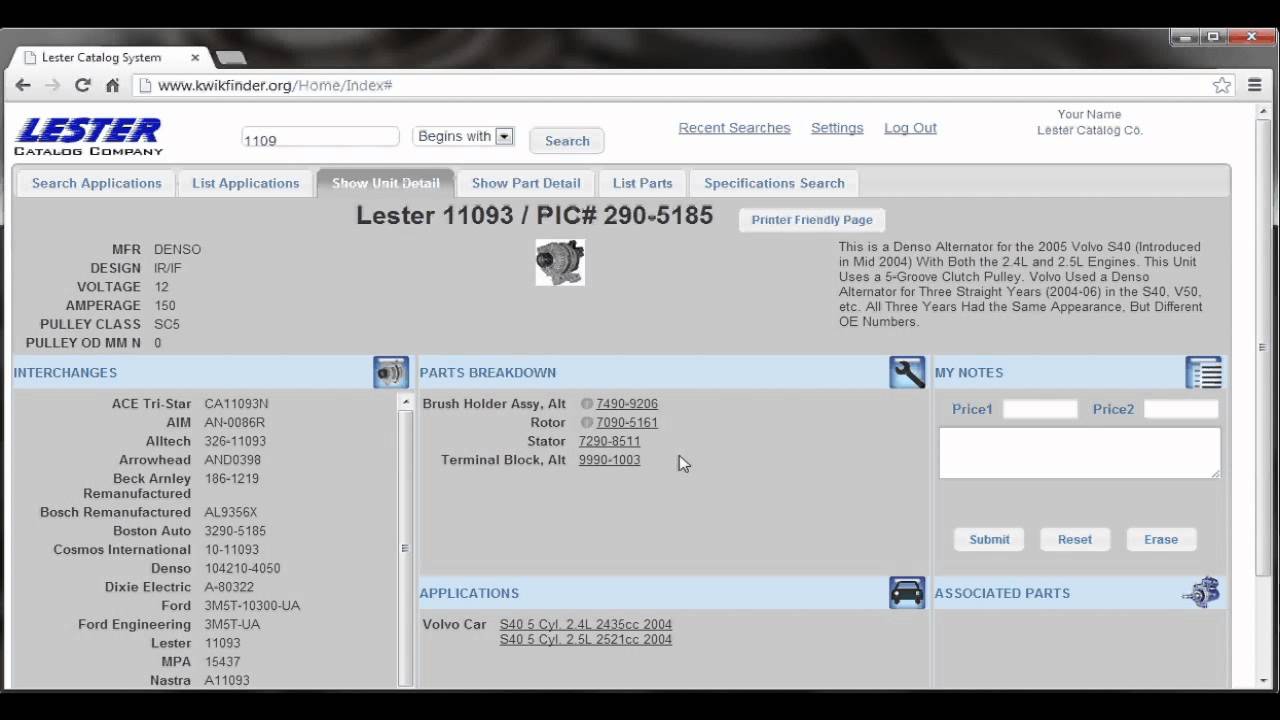The width and height of the screenshot is (1280, 720).
Task: Select Bosch Remanufactured number AL9356X
Action: click(x=230, y=512)
